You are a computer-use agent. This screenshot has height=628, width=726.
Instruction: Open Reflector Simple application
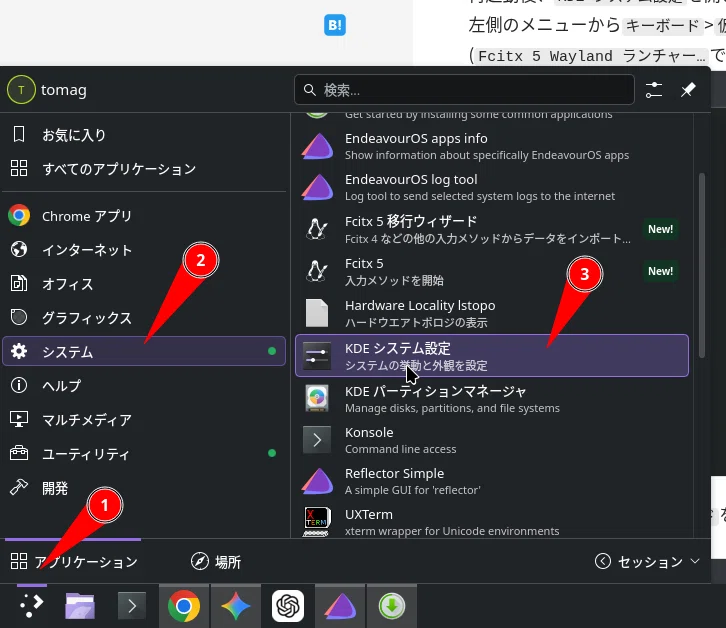pyautogui.click(x=492, y=481)
